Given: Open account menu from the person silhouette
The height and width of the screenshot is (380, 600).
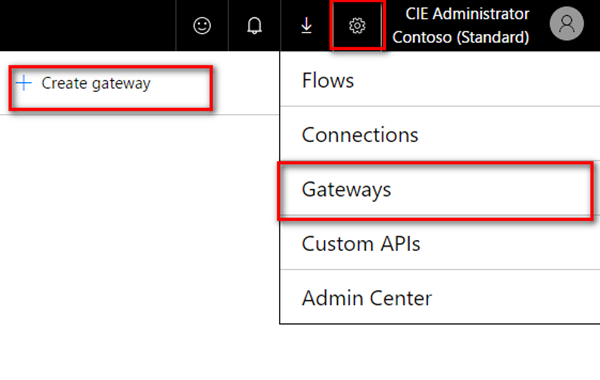Looking at the screenshot, I should click(567, 24).
